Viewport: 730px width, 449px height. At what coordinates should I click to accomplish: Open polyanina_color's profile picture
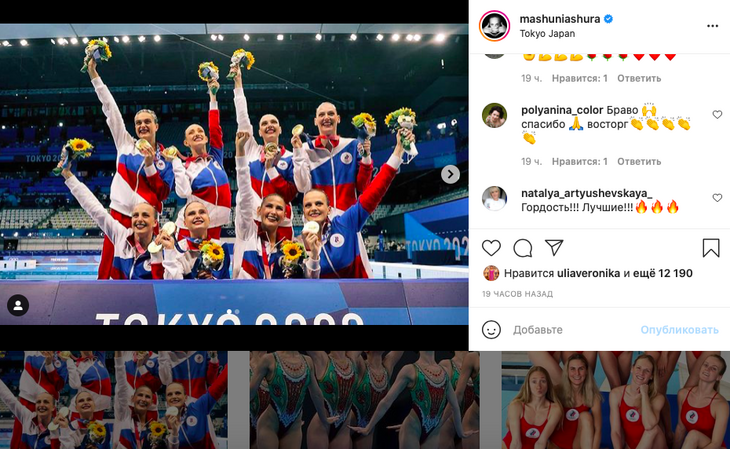coord(494,116)
